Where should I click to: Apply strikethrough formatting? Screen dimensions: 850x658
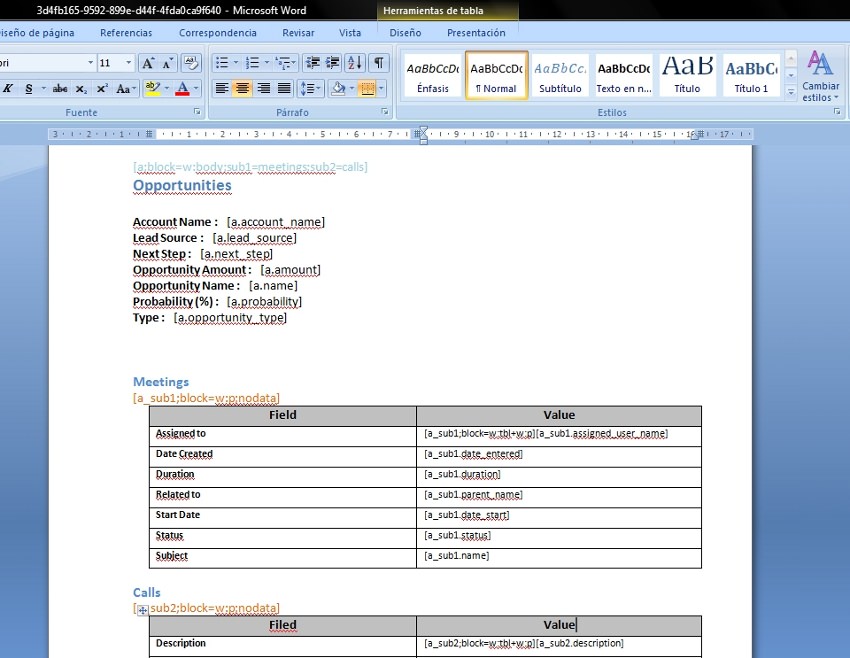pyautogui.click(x=60, y=89)
